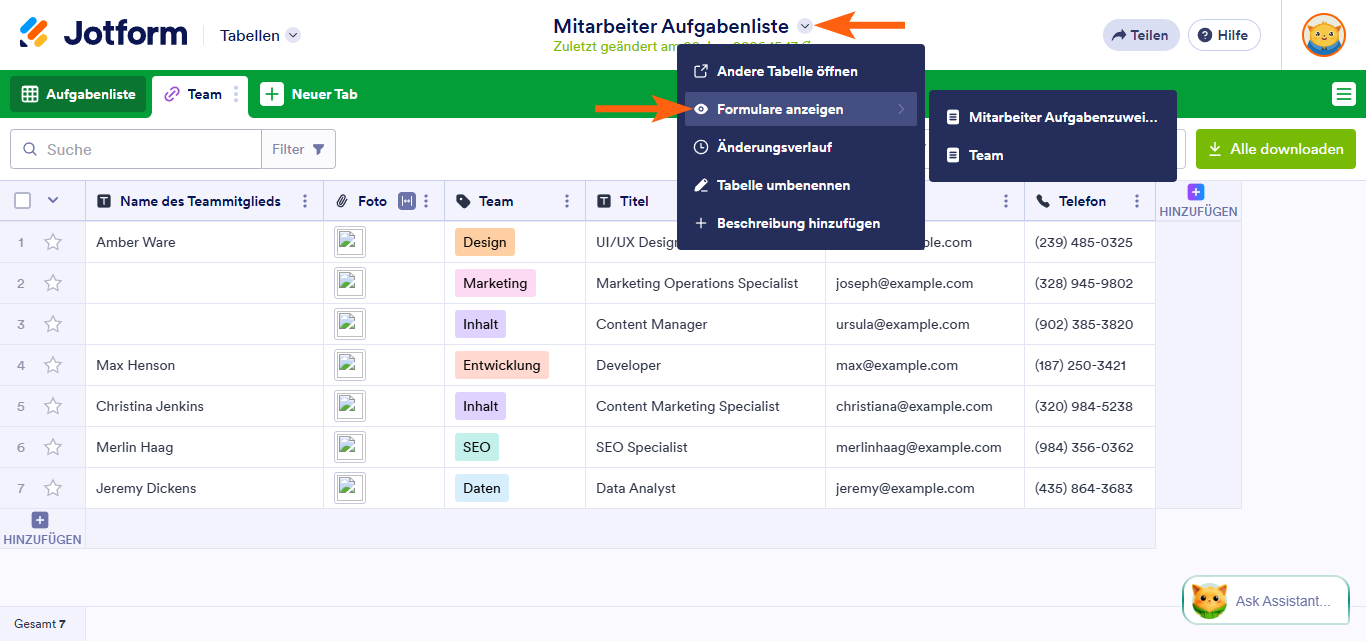Image resolution: width=1366 pixels, height=641 pixels.
Task: Open the Filter dropdown above the table
Action: click(x=298, y=148)
